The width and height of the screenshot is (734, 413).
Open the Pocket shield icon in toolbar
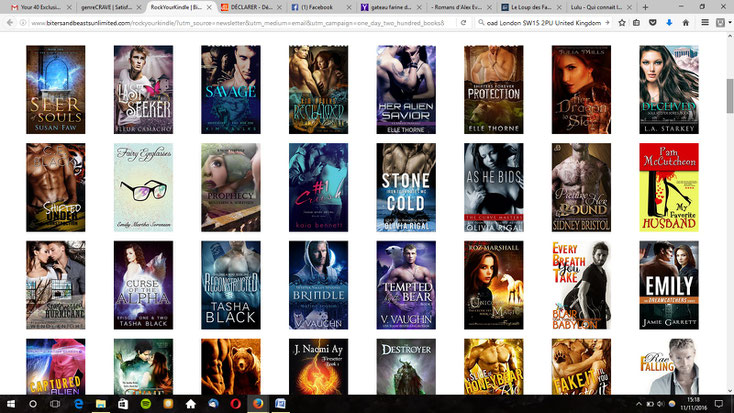point(653,22)
